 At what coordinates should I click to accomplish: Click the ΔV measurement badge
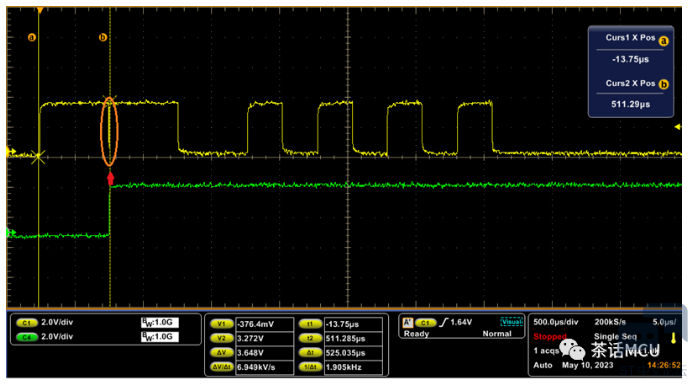click(x=221, y=353)
